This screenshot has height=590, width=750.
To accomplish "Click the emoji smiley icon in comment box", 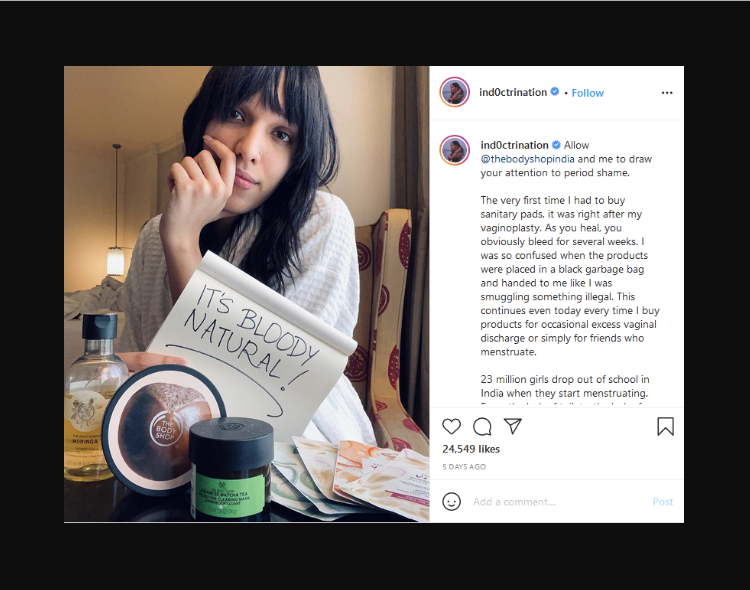I will click(451, 501).
